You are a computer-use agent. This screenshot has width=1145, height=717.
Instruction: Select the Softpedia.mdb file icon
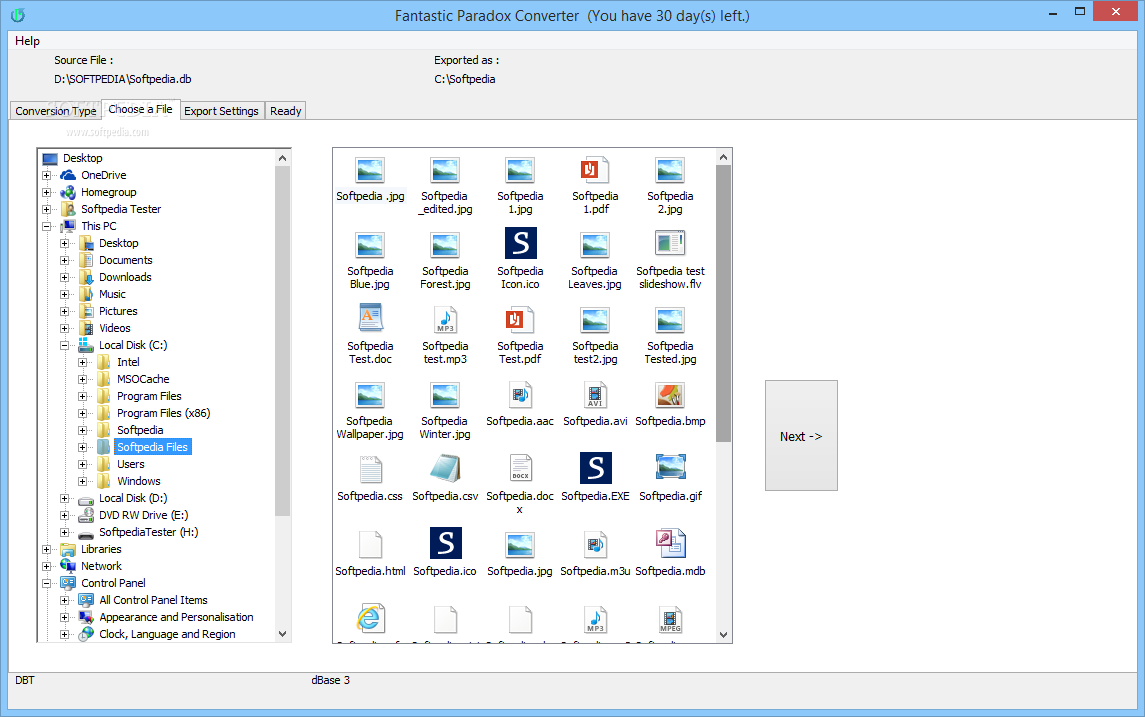click(670, 543)
